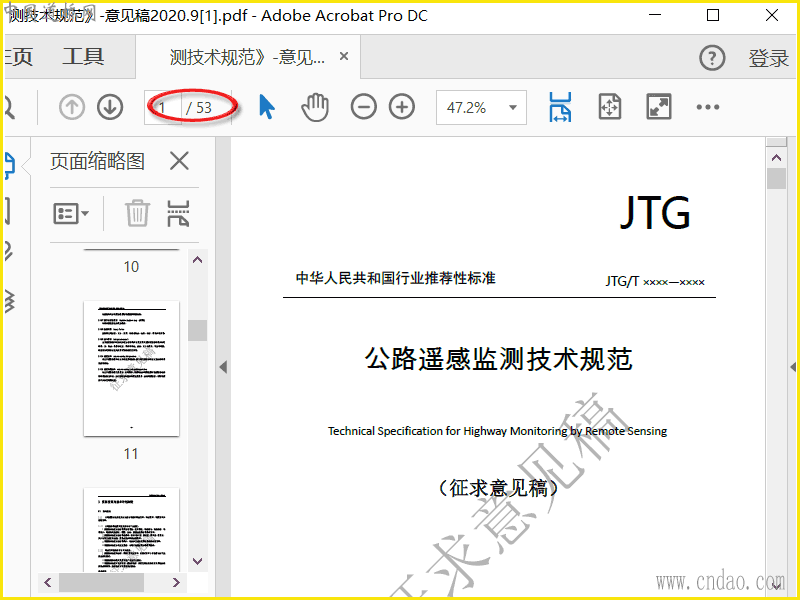Zoom in with the plus button
Screen dimensions: 800x600
coord(402,107)
